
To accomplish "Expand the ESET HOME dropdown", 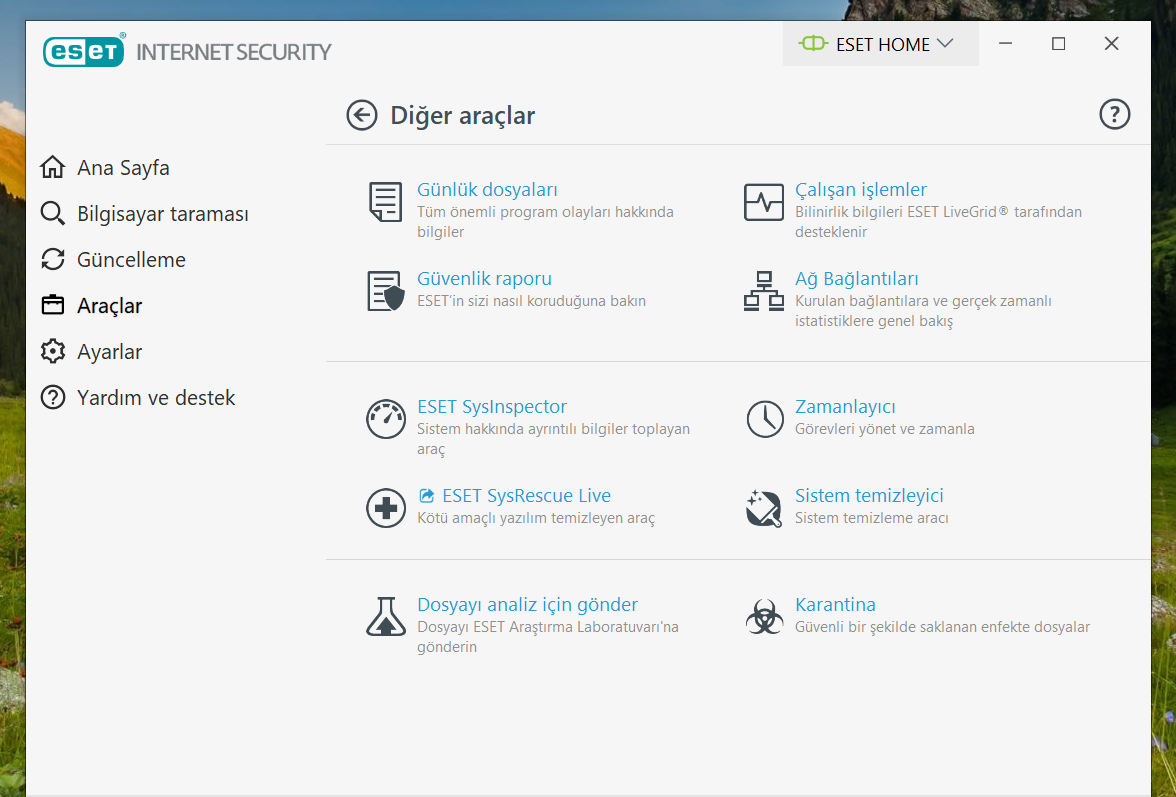I will click(880, 44).
